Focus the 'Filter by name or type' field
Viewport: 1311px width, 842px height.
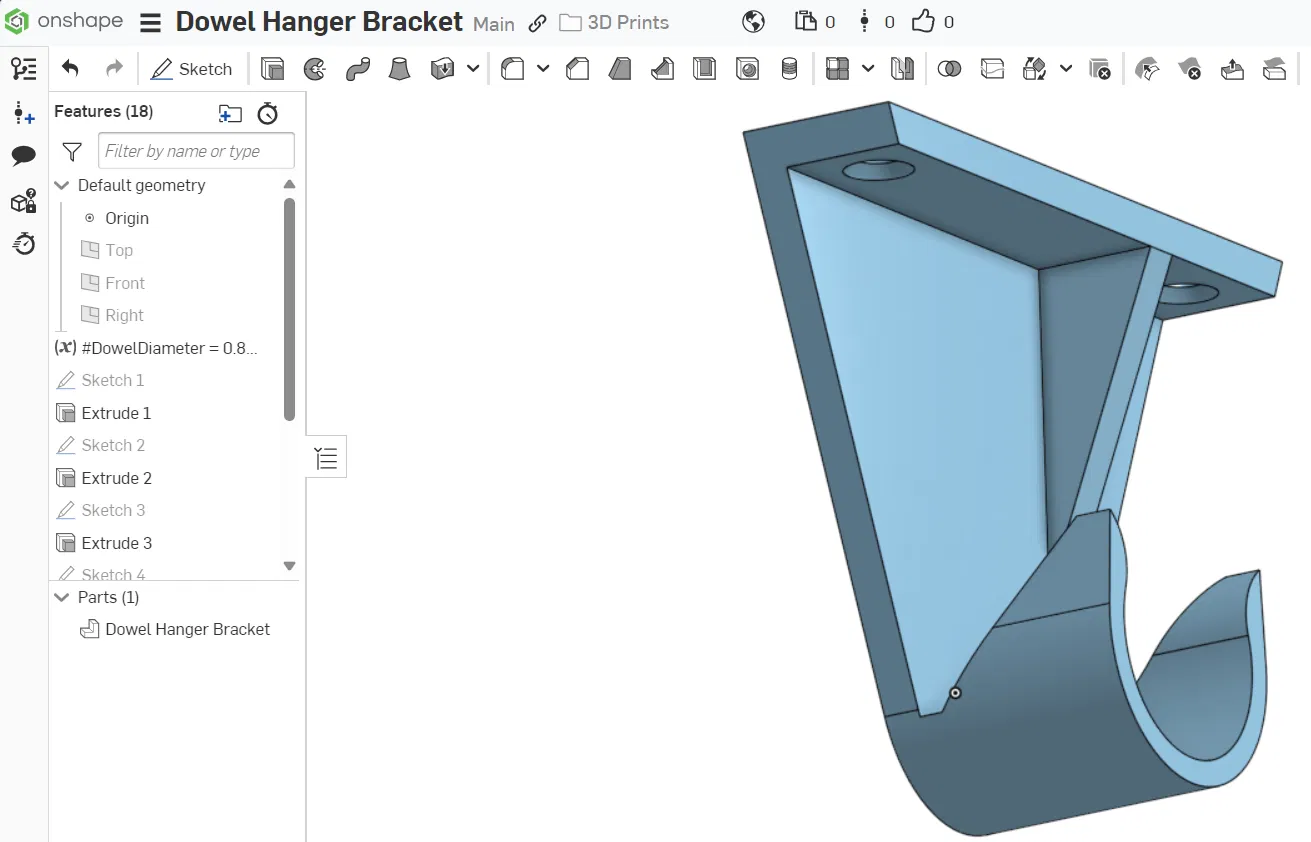pyautogui.click(x=196, y=151)
